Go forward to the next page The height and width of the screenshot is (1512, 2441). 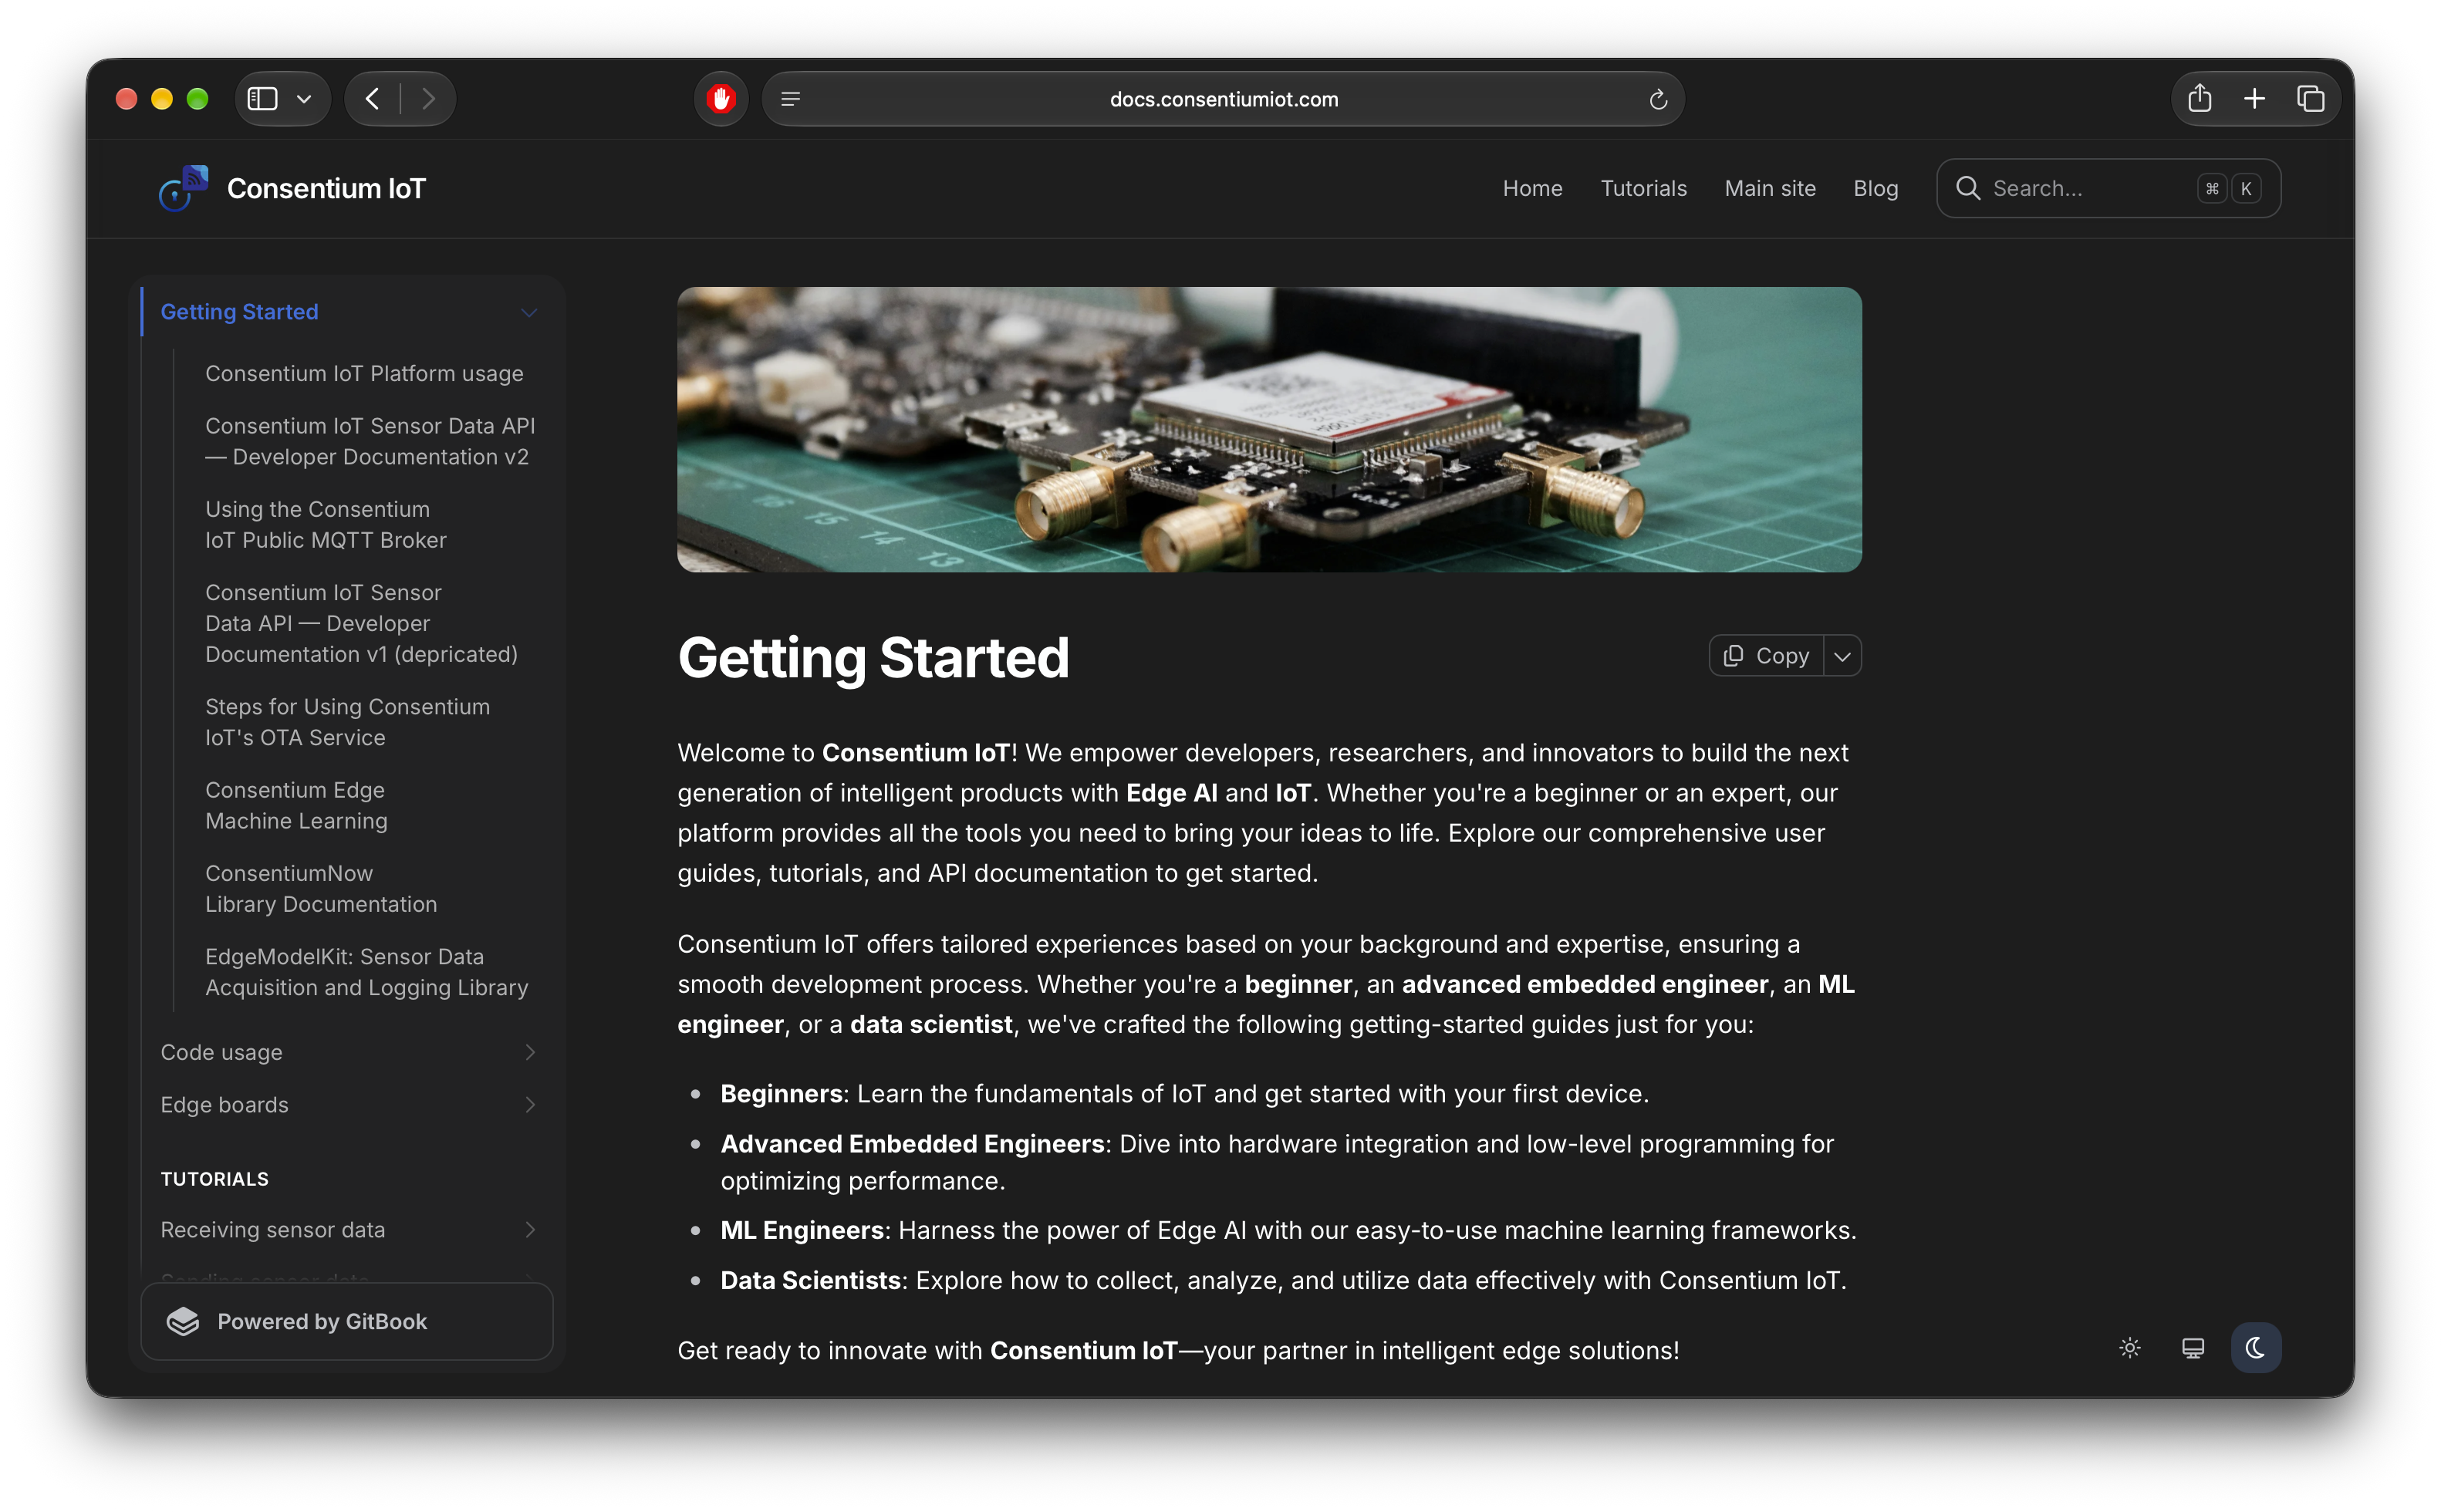[428, 99]
